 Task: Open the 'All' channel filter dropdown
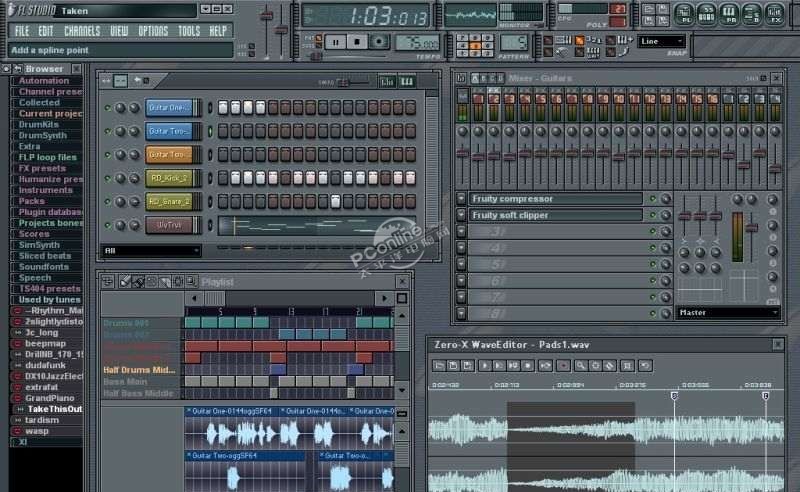coord(151,250)
